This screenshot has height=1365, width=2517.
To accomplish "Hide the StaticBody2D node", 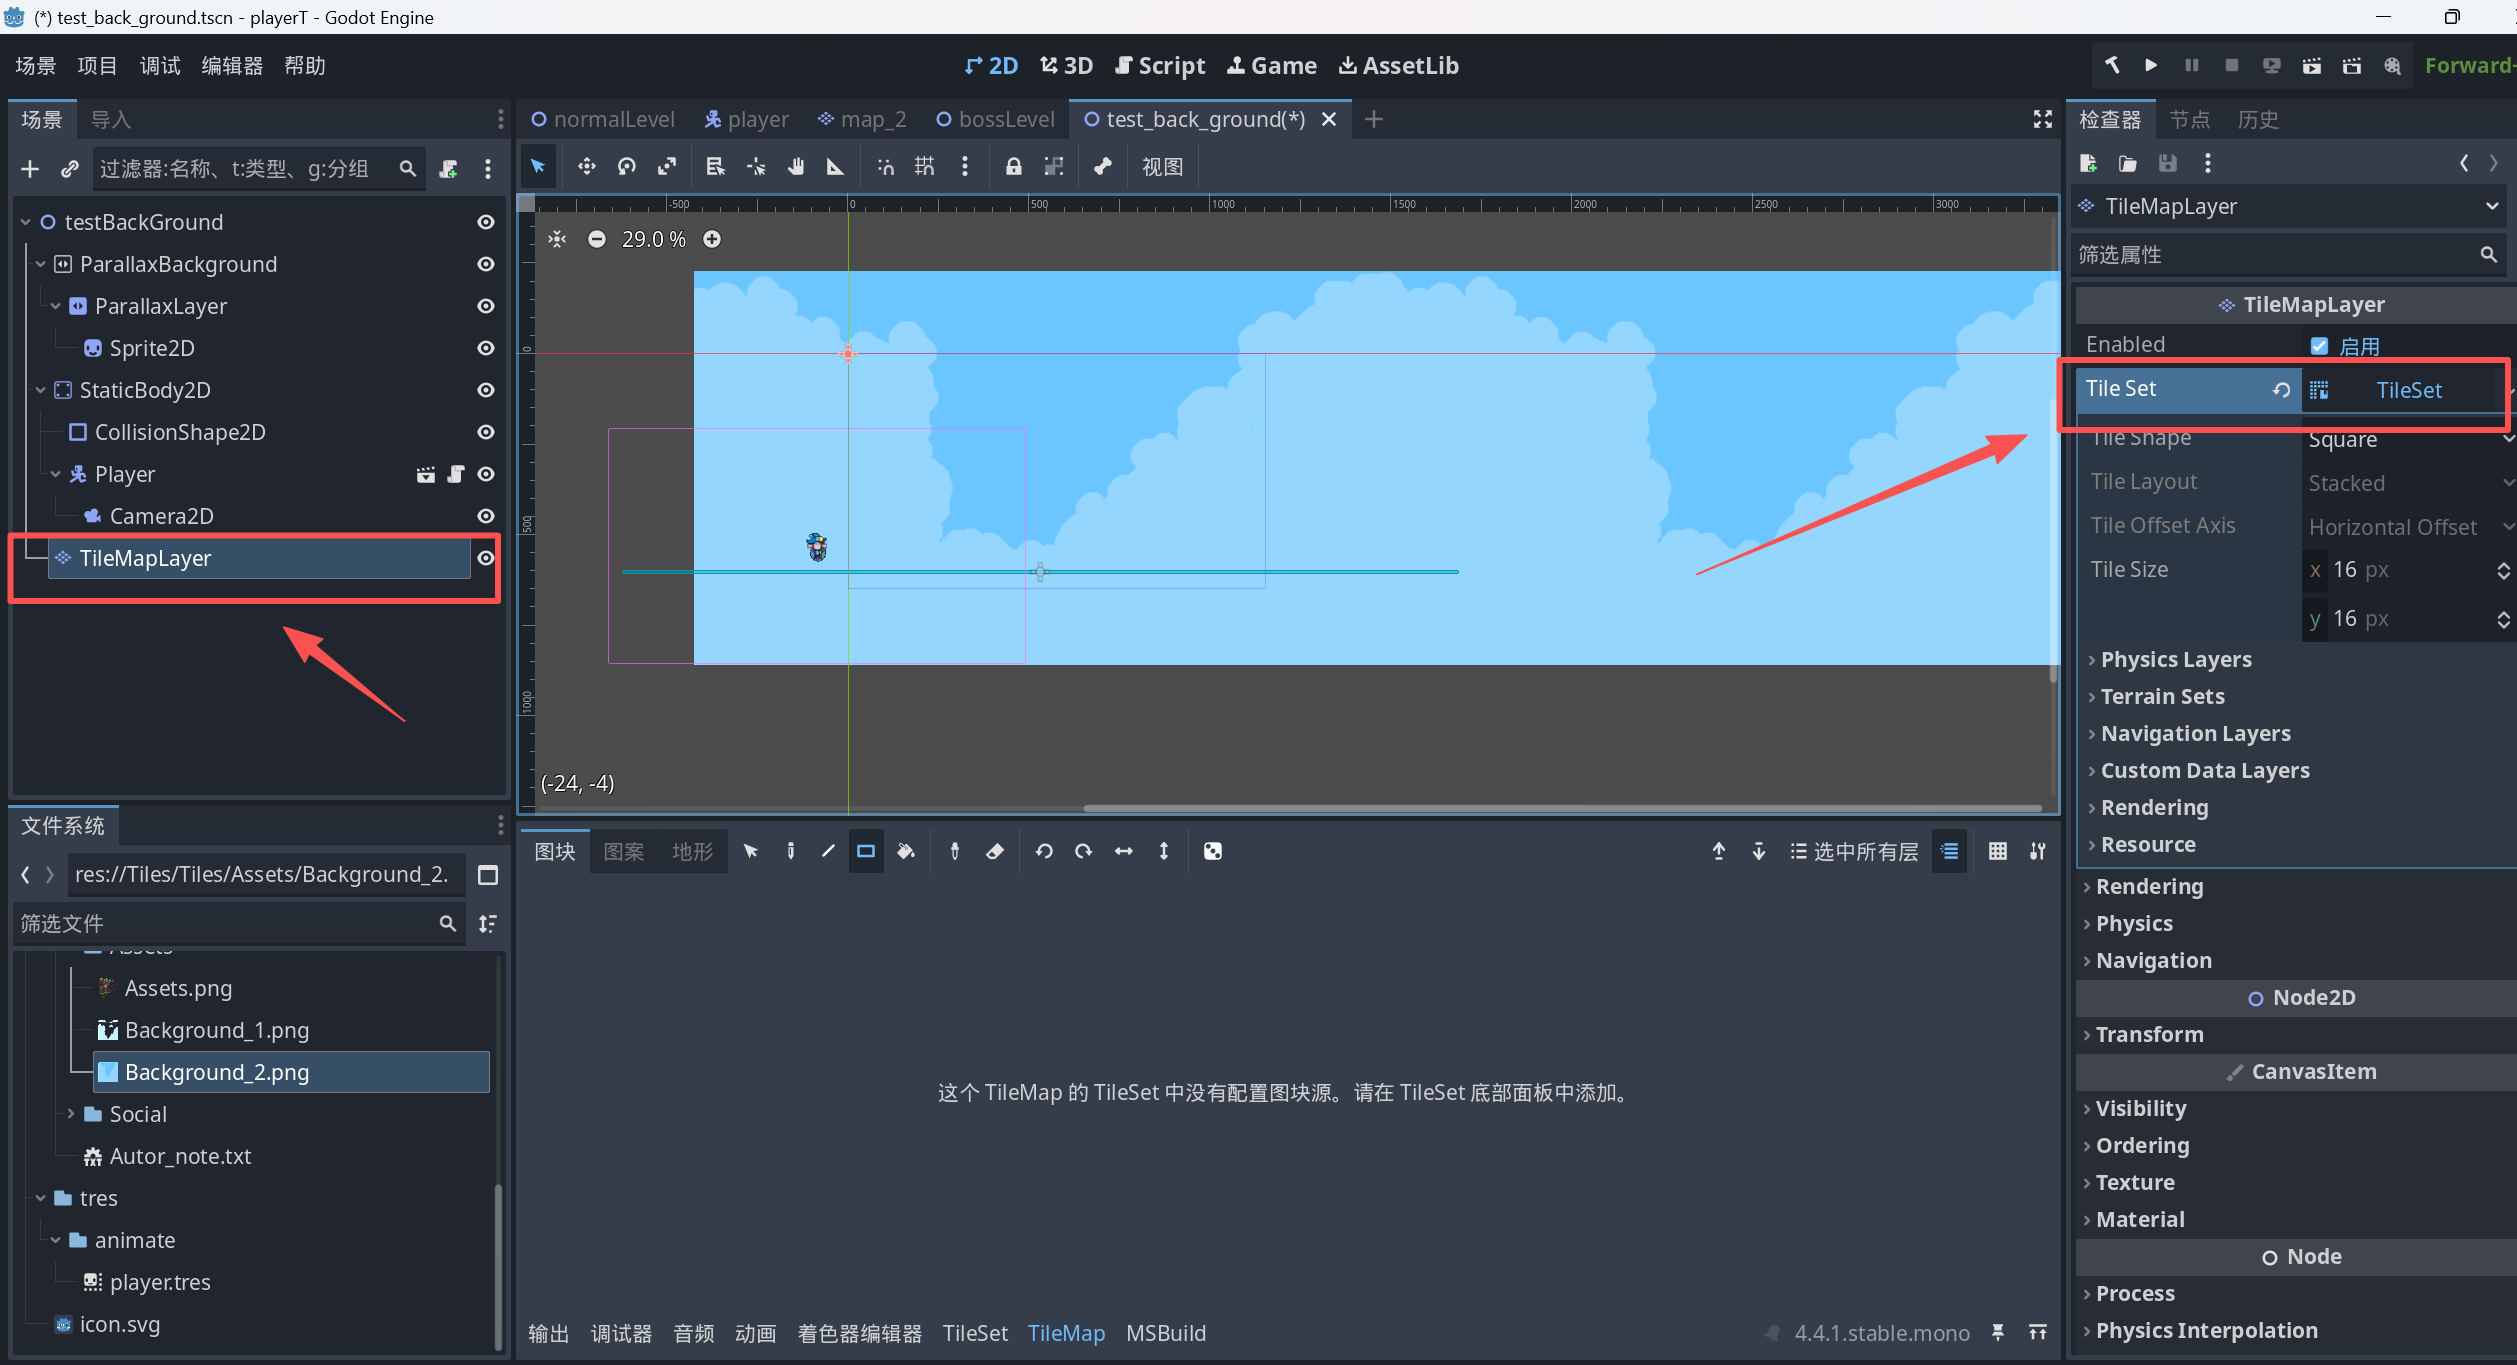I will tap(486, 390).
